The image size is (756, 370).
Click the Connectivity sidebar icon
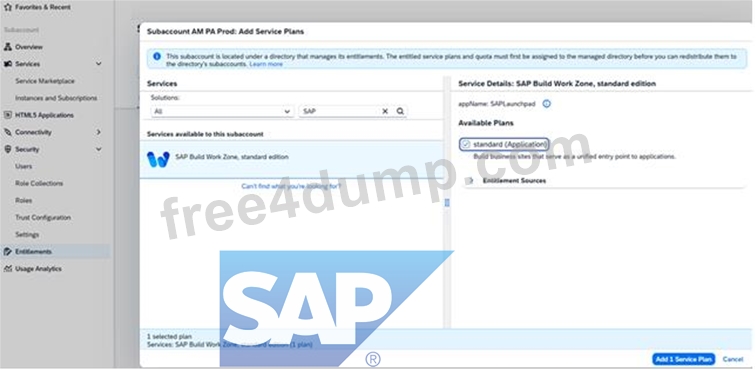pos(8,132)
